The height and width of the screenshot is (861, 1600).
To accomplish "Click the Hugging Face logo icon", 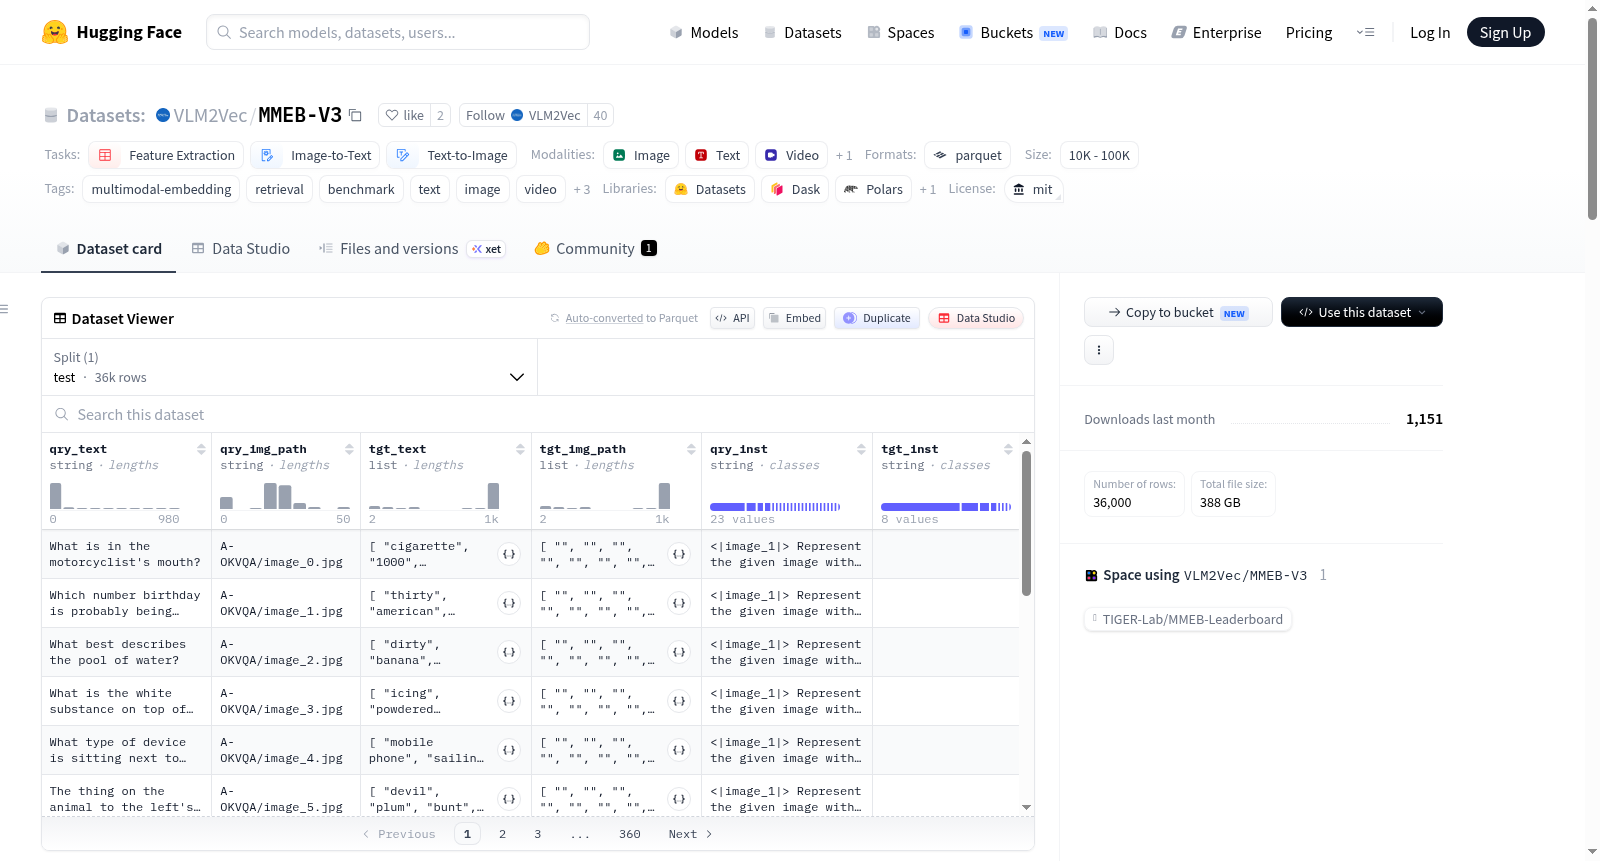I will pos(55,32).
